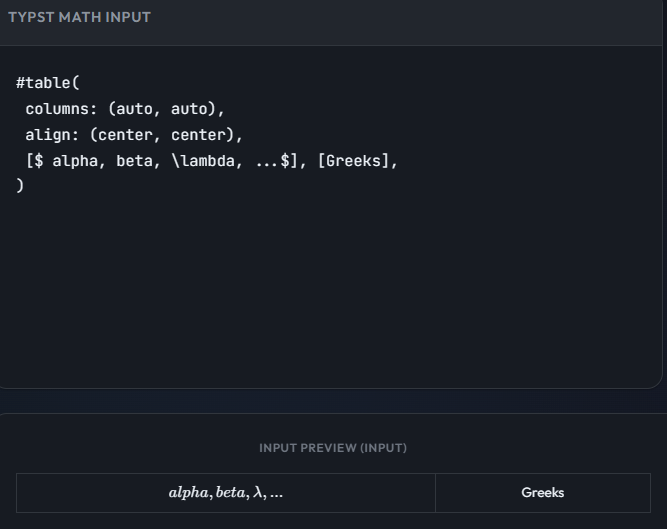Click the TYPST MATH INPUT header

[x=79, y=17]
